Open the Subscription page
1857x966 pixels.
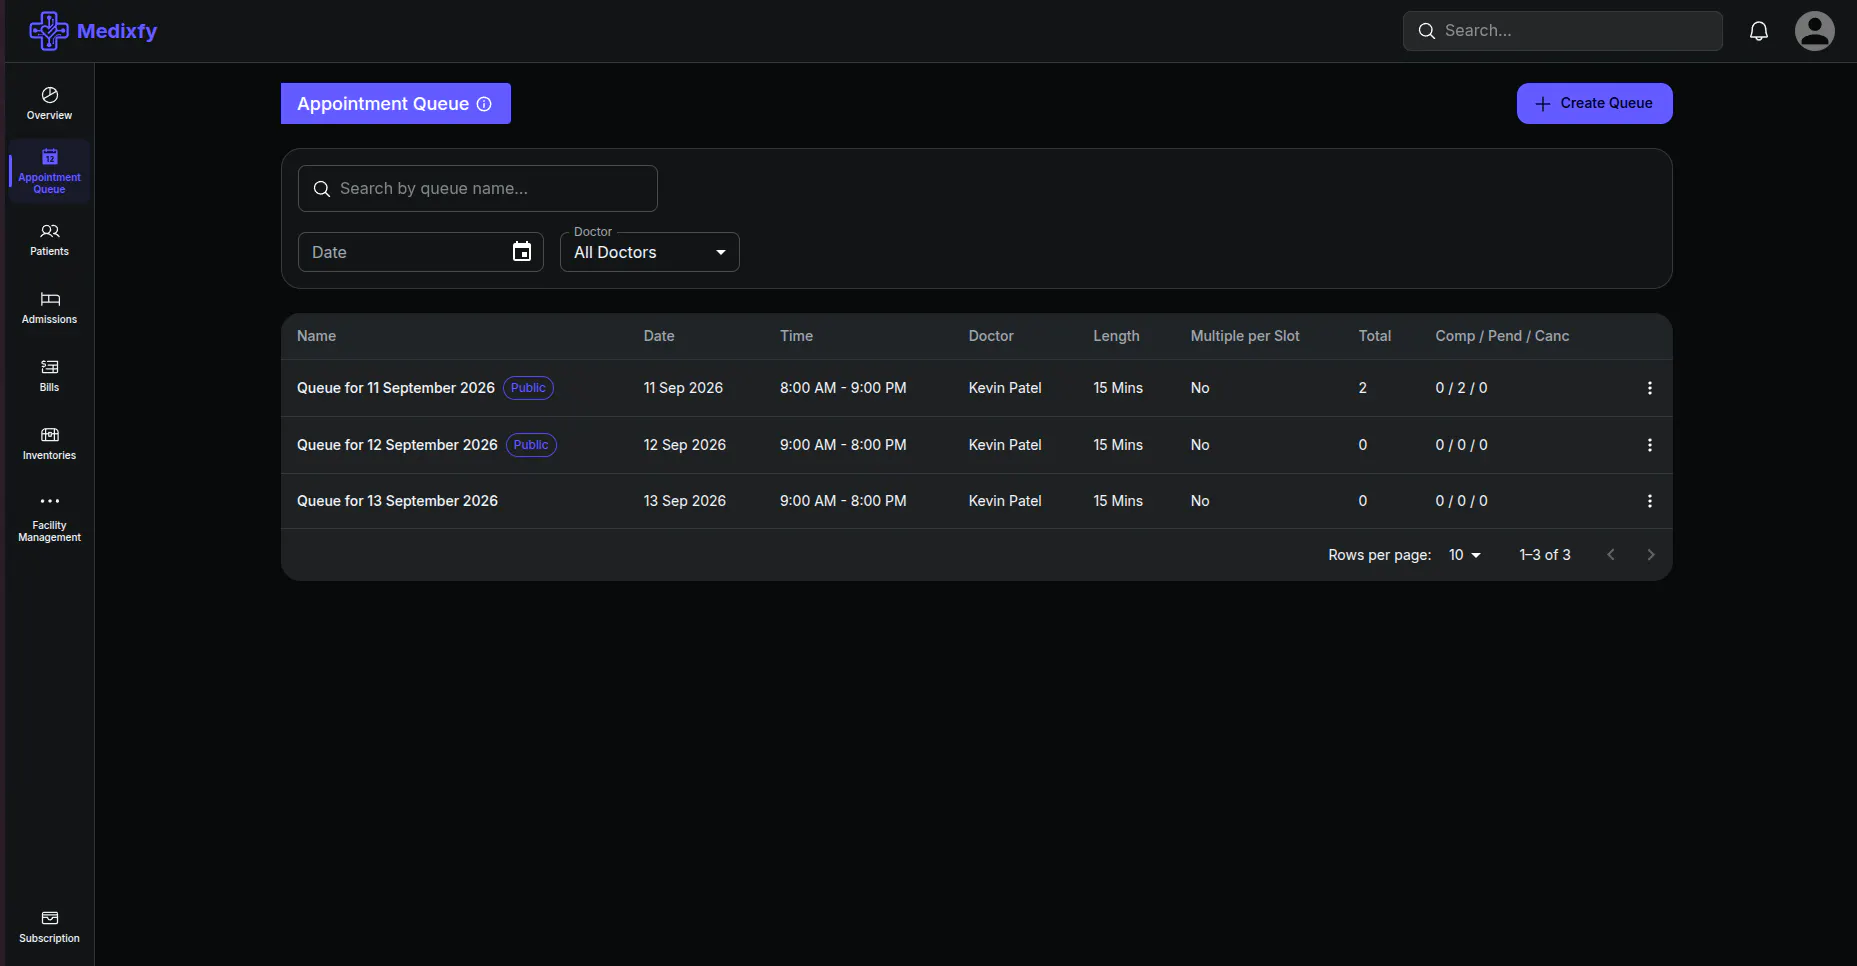tap(49, 927)
